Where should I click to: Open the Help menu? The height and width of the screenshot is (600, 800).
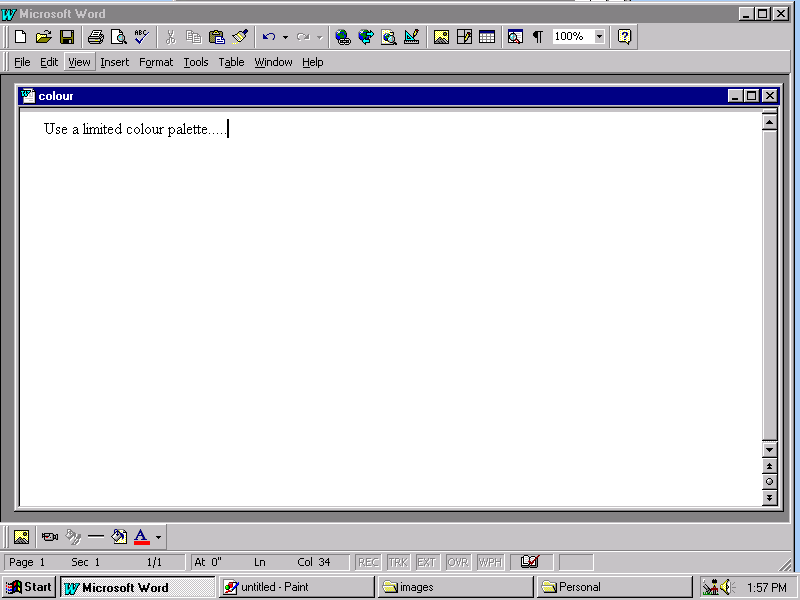312,62
